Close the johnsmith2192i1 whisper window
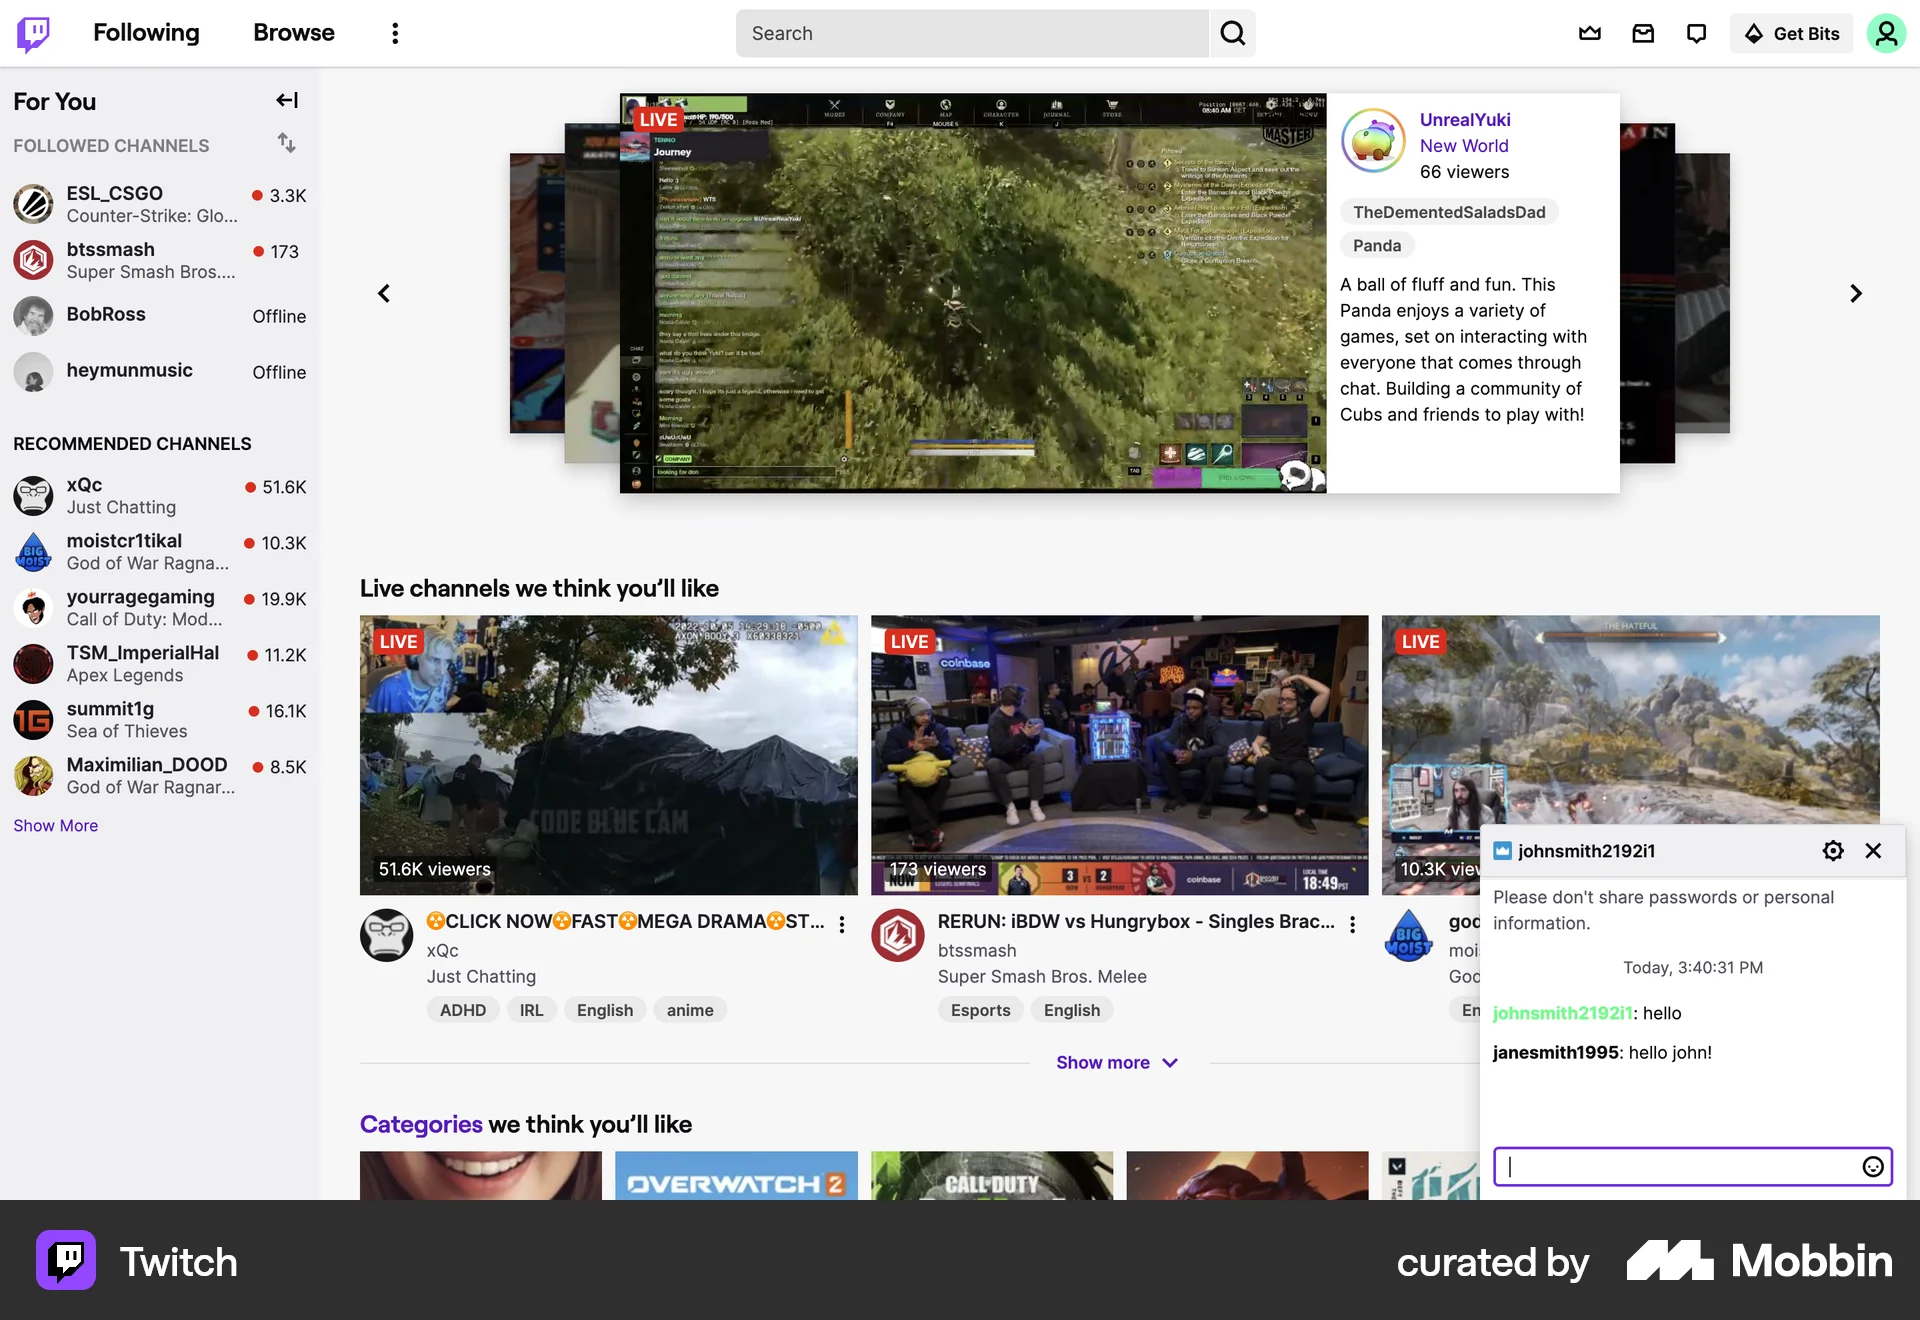Viewport: 1920px width, 1320px height. pyautogui.click(x=1873, y=850)
